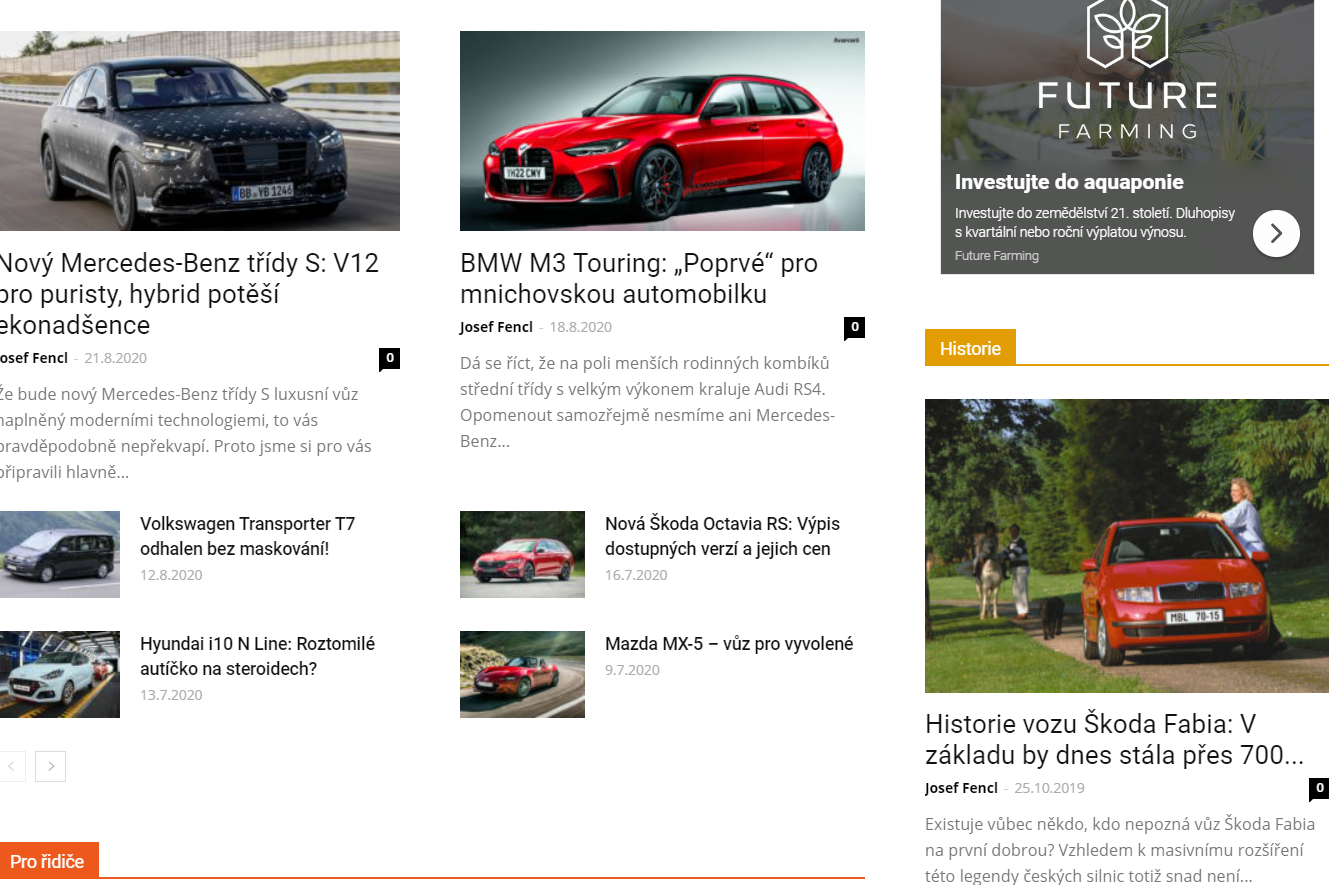Click the round arrow button in Future Farming ad

coord(1276,233)
